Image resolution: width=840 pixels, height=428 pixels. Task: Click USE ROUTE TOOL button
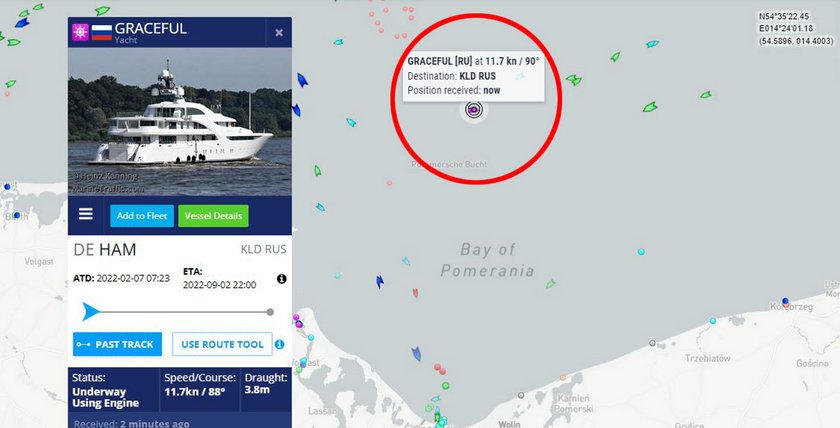point(222,344)
